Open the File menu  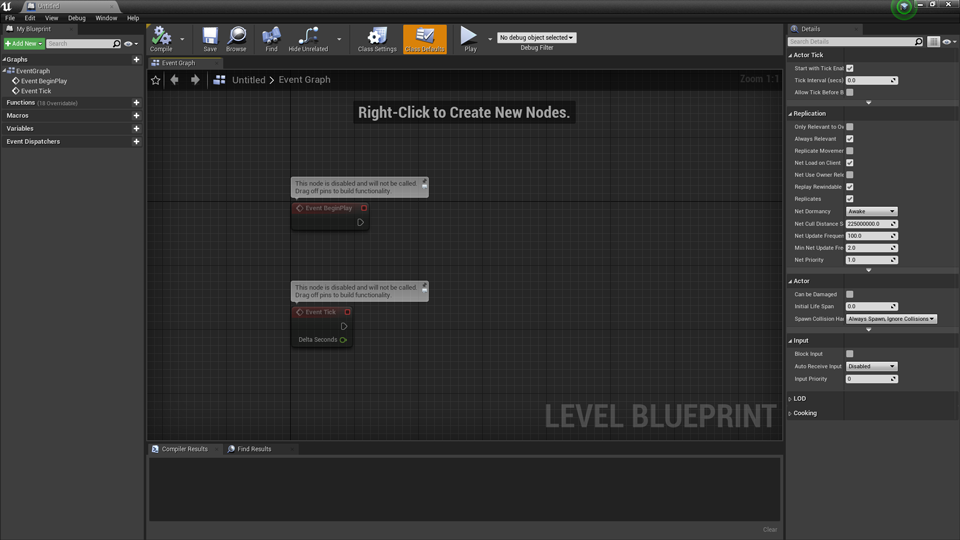pos(10,18)
